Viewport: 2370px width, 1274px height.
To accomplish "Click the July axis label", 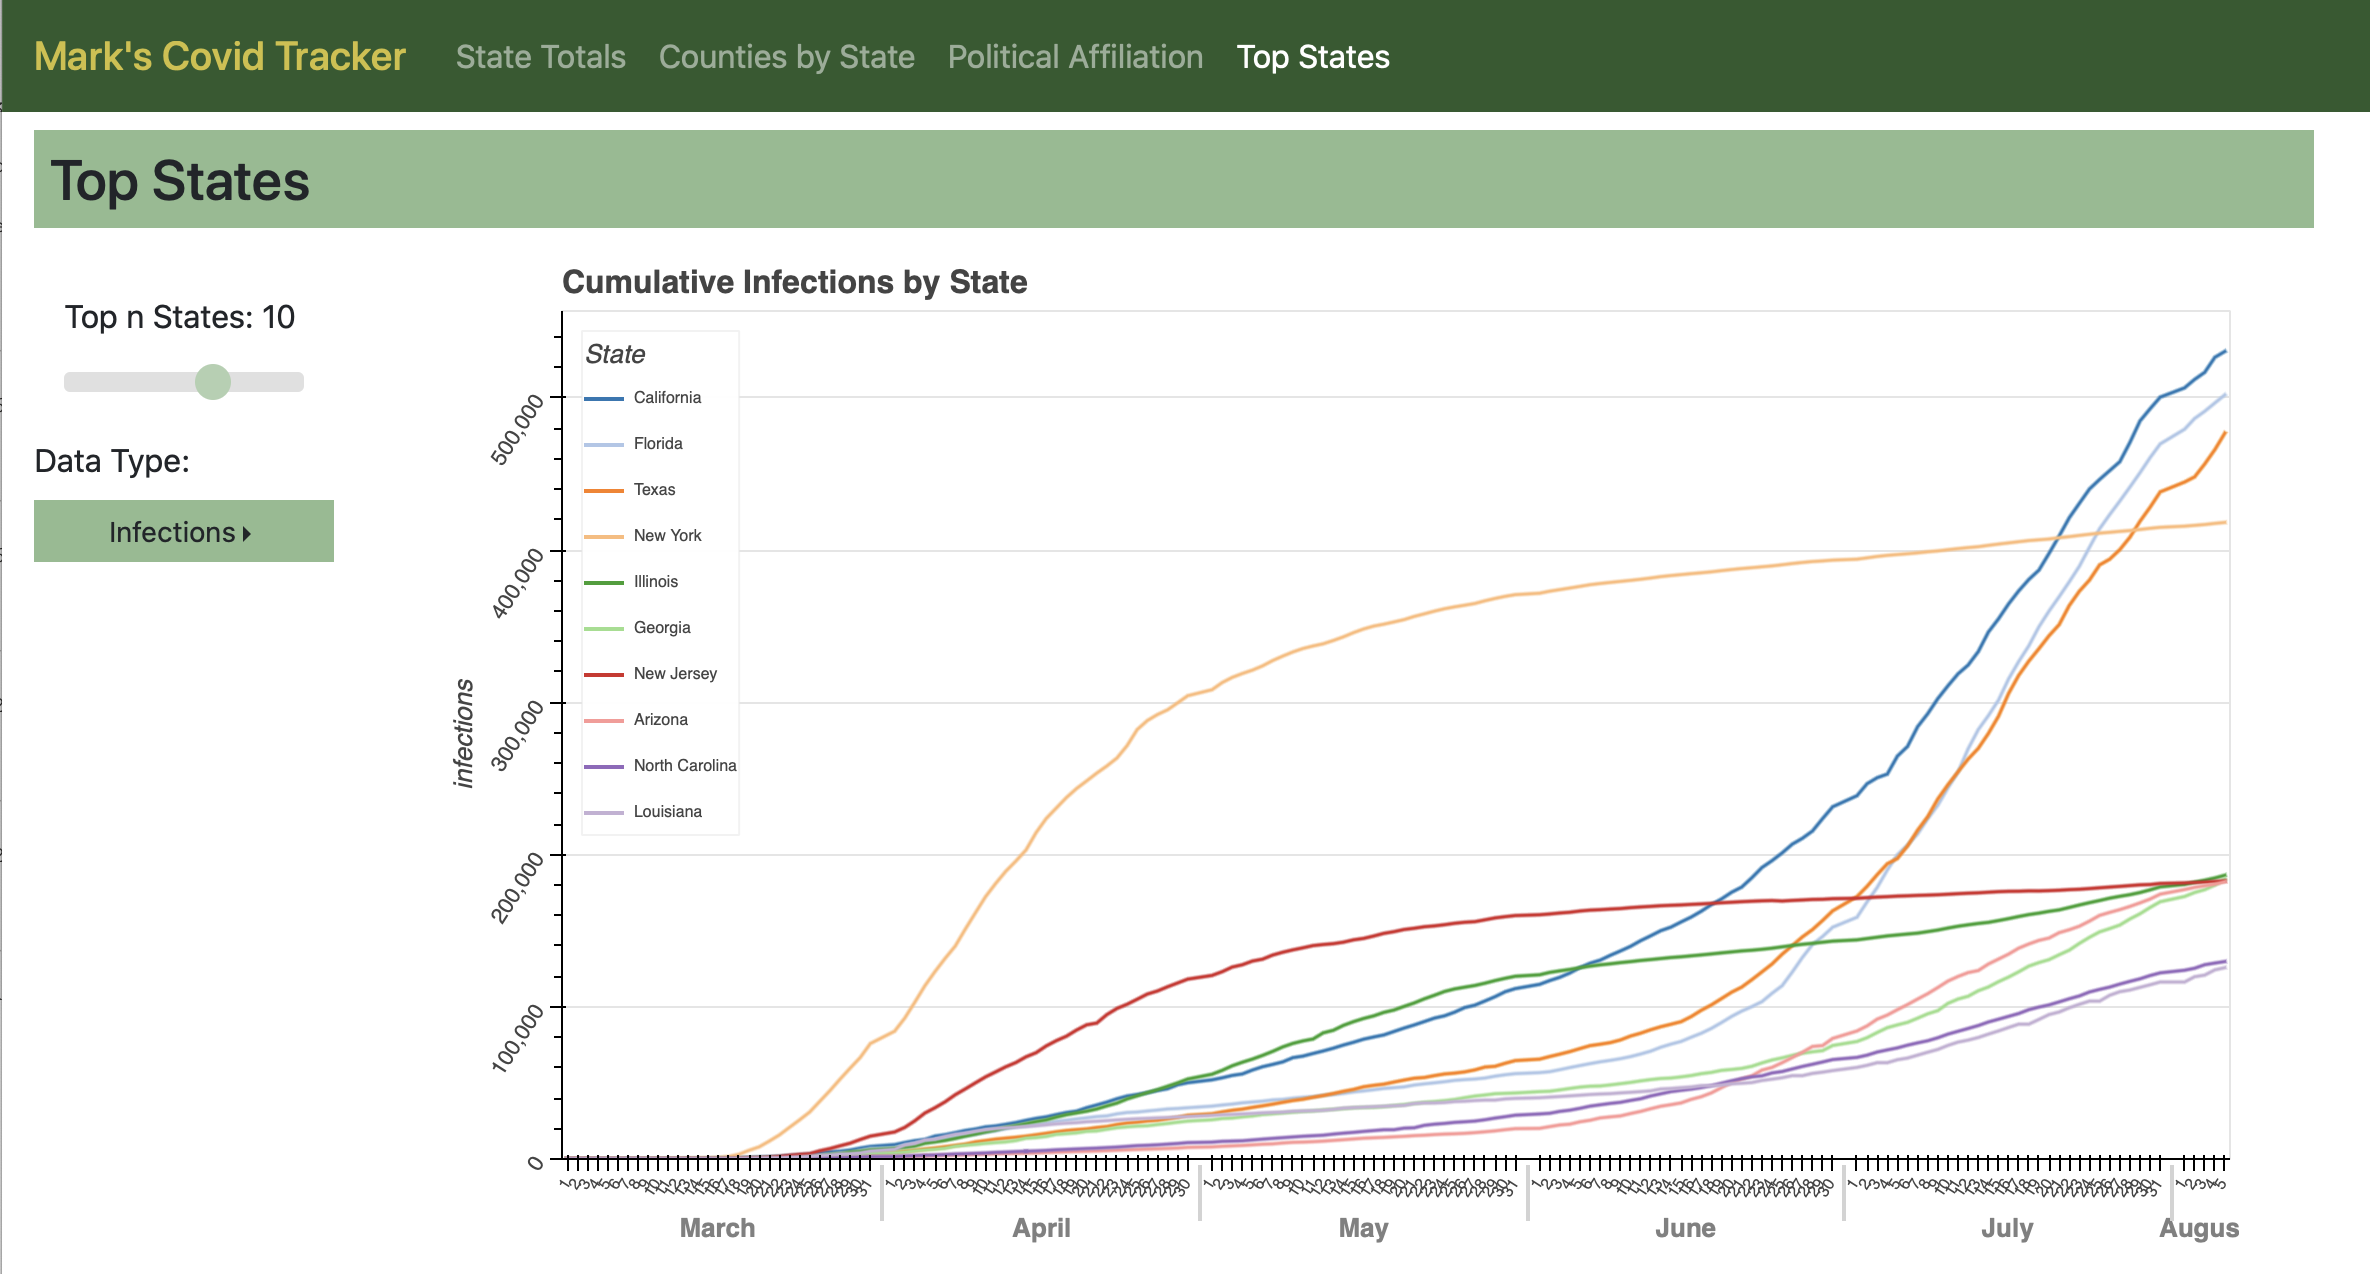I will (2007, 1228).
